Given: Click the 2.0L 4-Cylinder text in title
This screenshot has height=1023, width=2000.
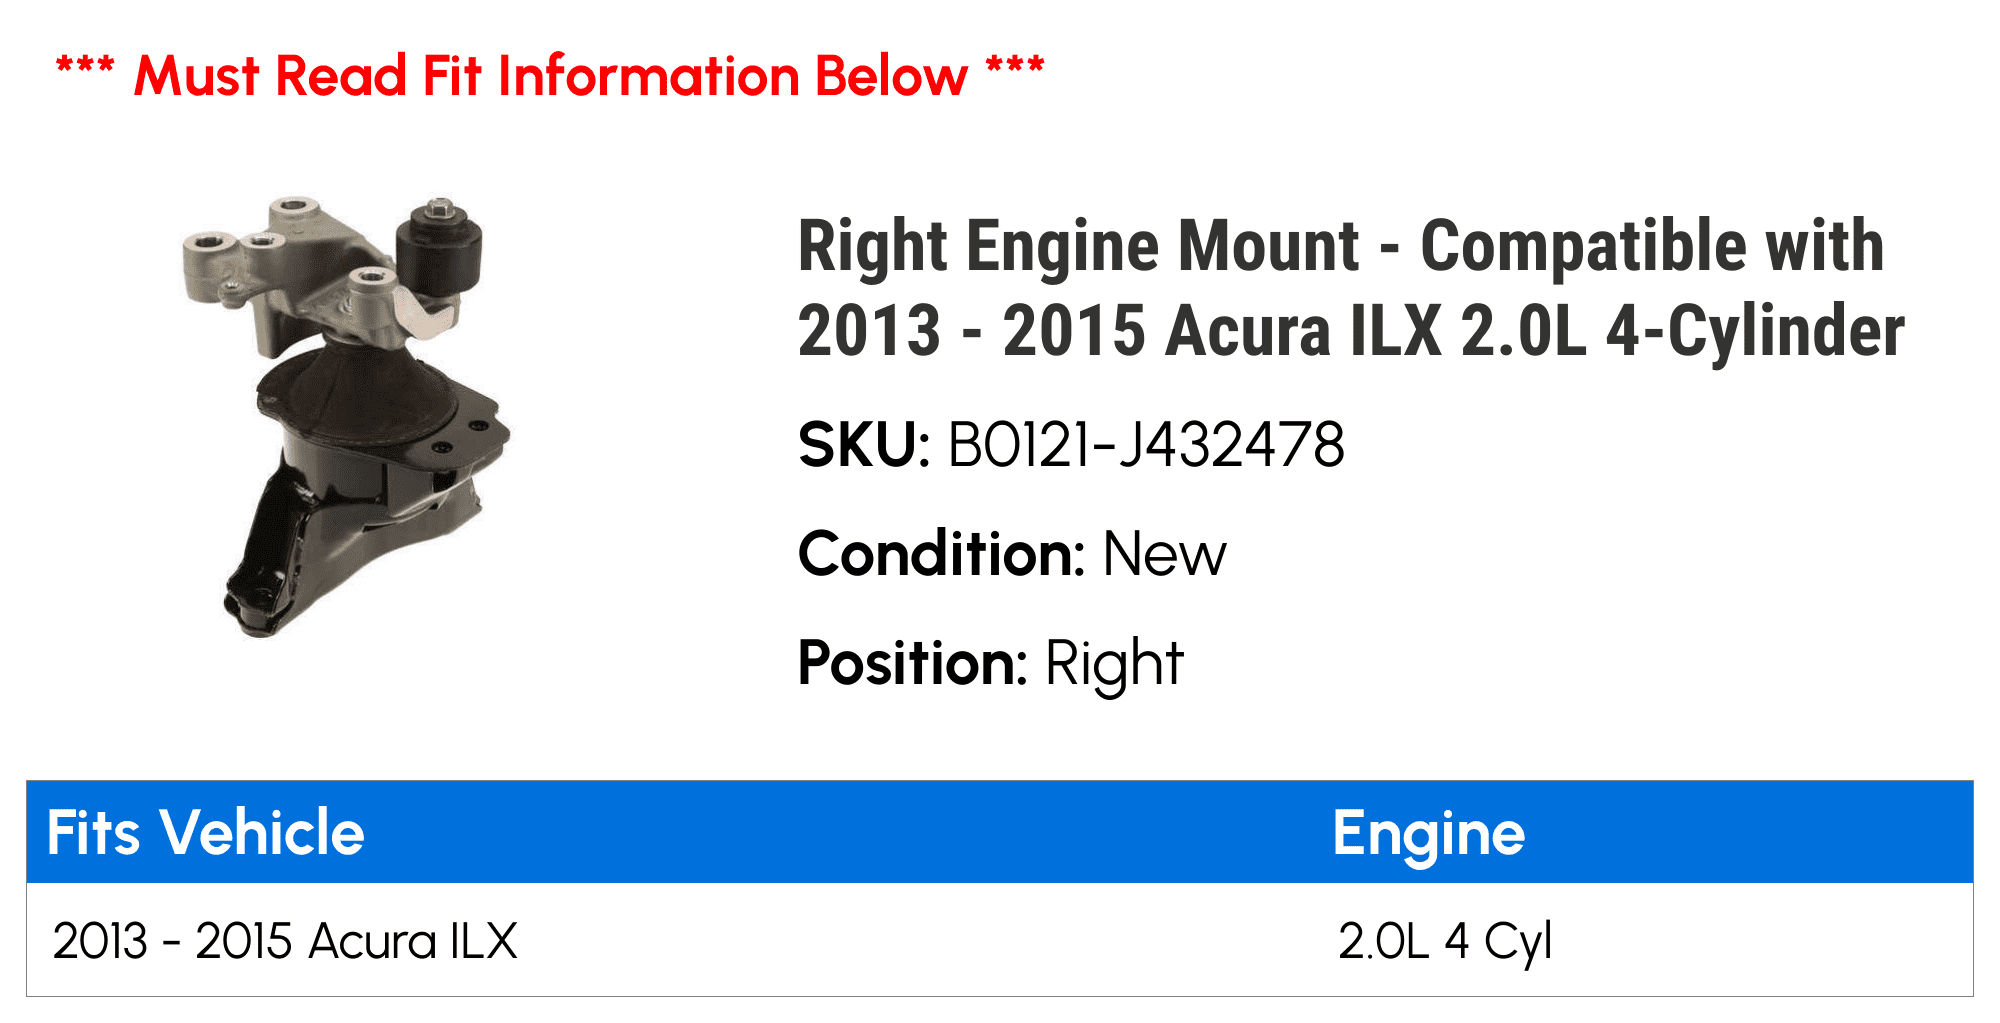Looking at the screenshot, I should point(1683,331).
